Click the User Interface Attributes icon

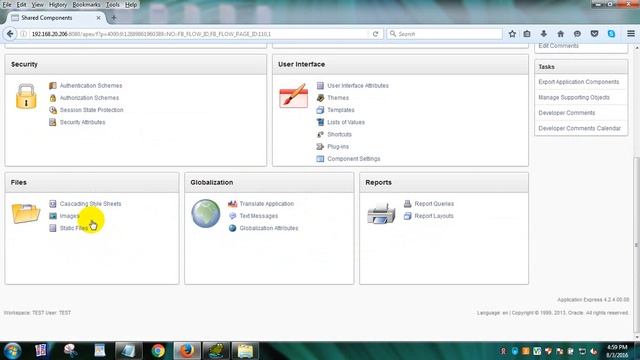click(x=320, y=86)
